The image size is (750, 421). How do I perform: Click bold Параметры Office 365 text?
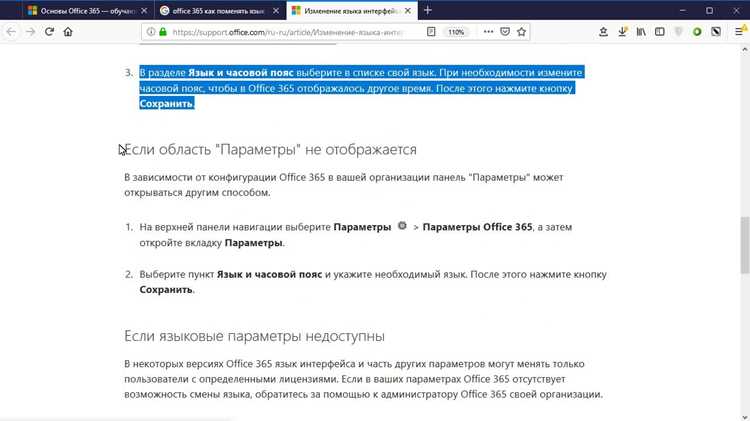[477, 227]
